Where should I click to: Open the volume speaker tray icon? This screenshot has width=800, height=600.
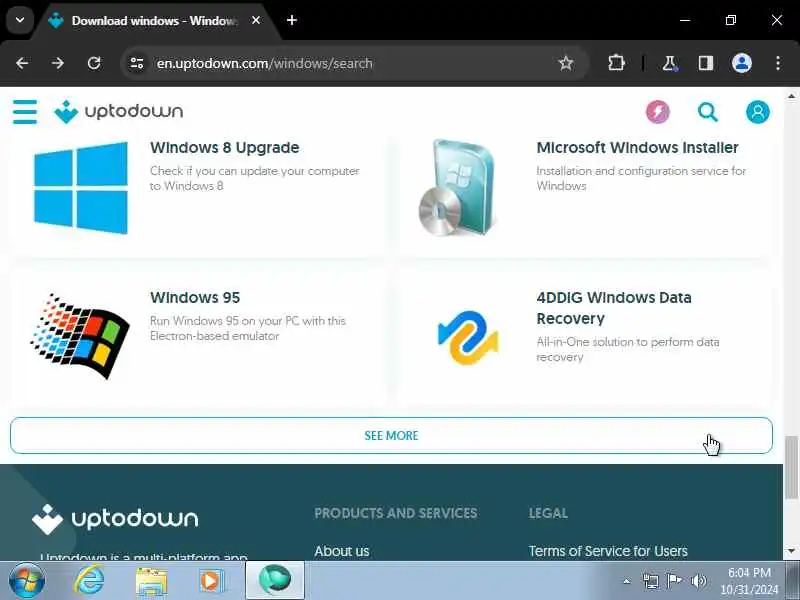point(698,581)
